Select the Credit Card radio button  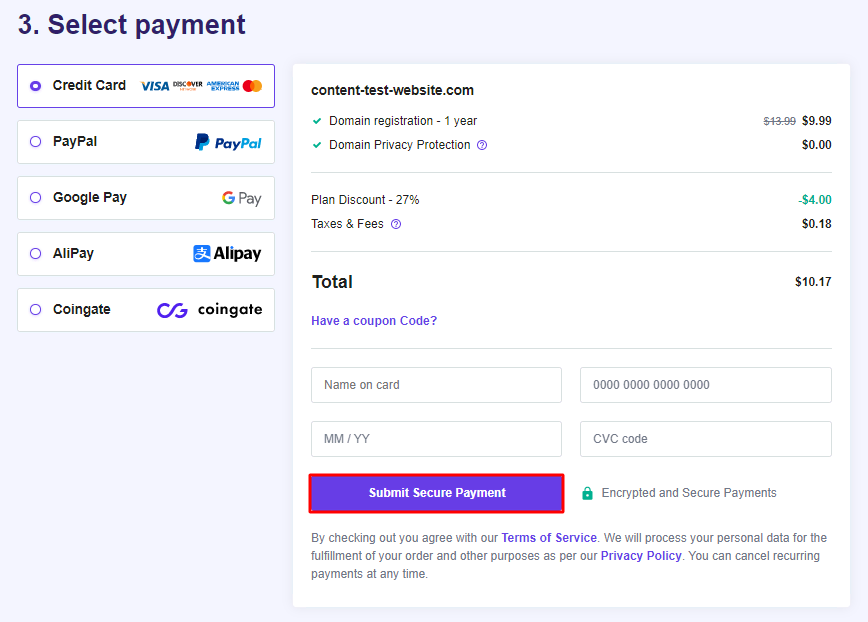pyautogui.click(x=36, y=86)
